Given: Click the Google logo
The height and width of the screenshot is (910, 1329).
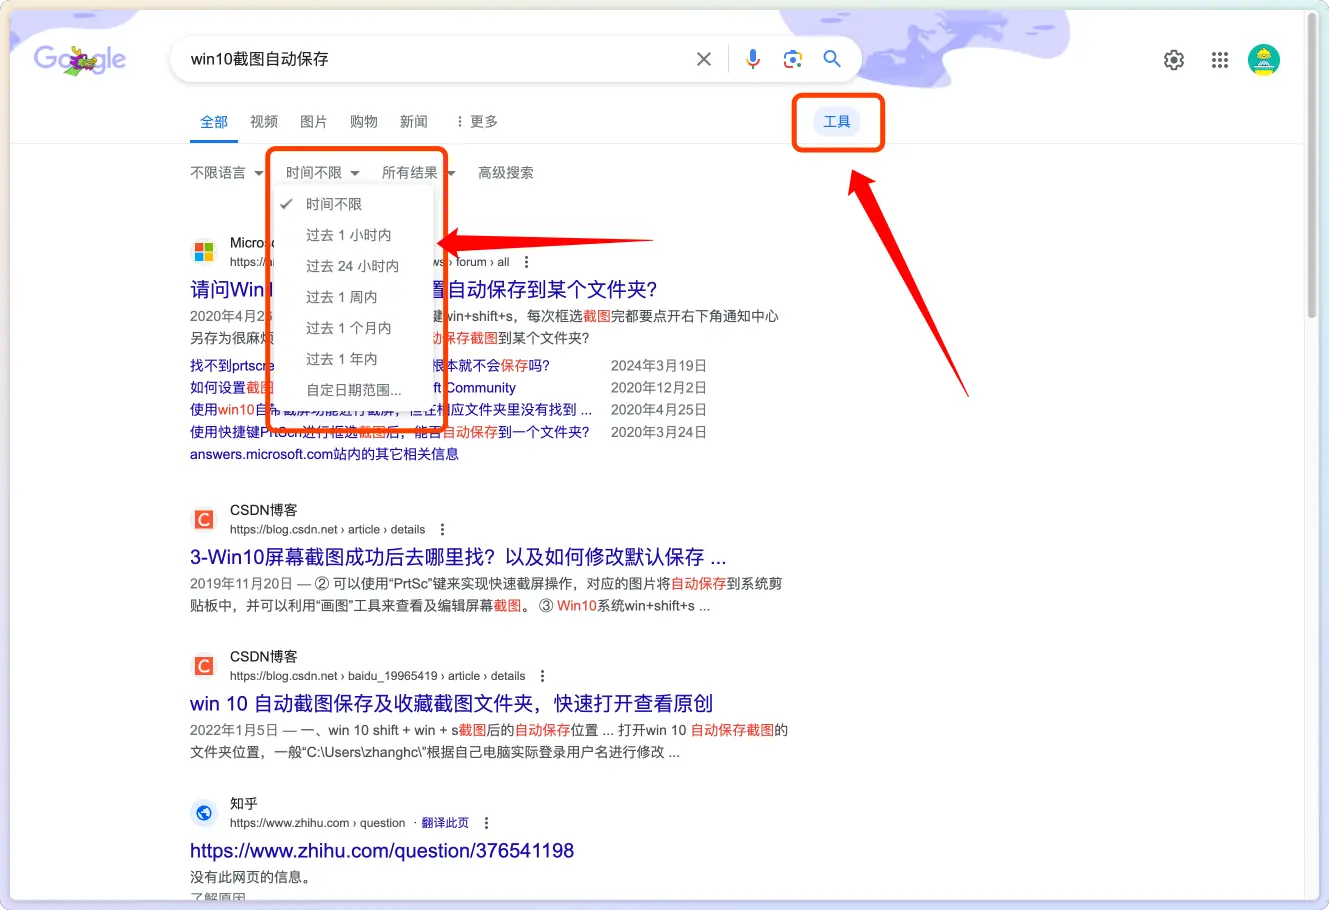Looking at the screenshot, I should [x=80, y=60].
